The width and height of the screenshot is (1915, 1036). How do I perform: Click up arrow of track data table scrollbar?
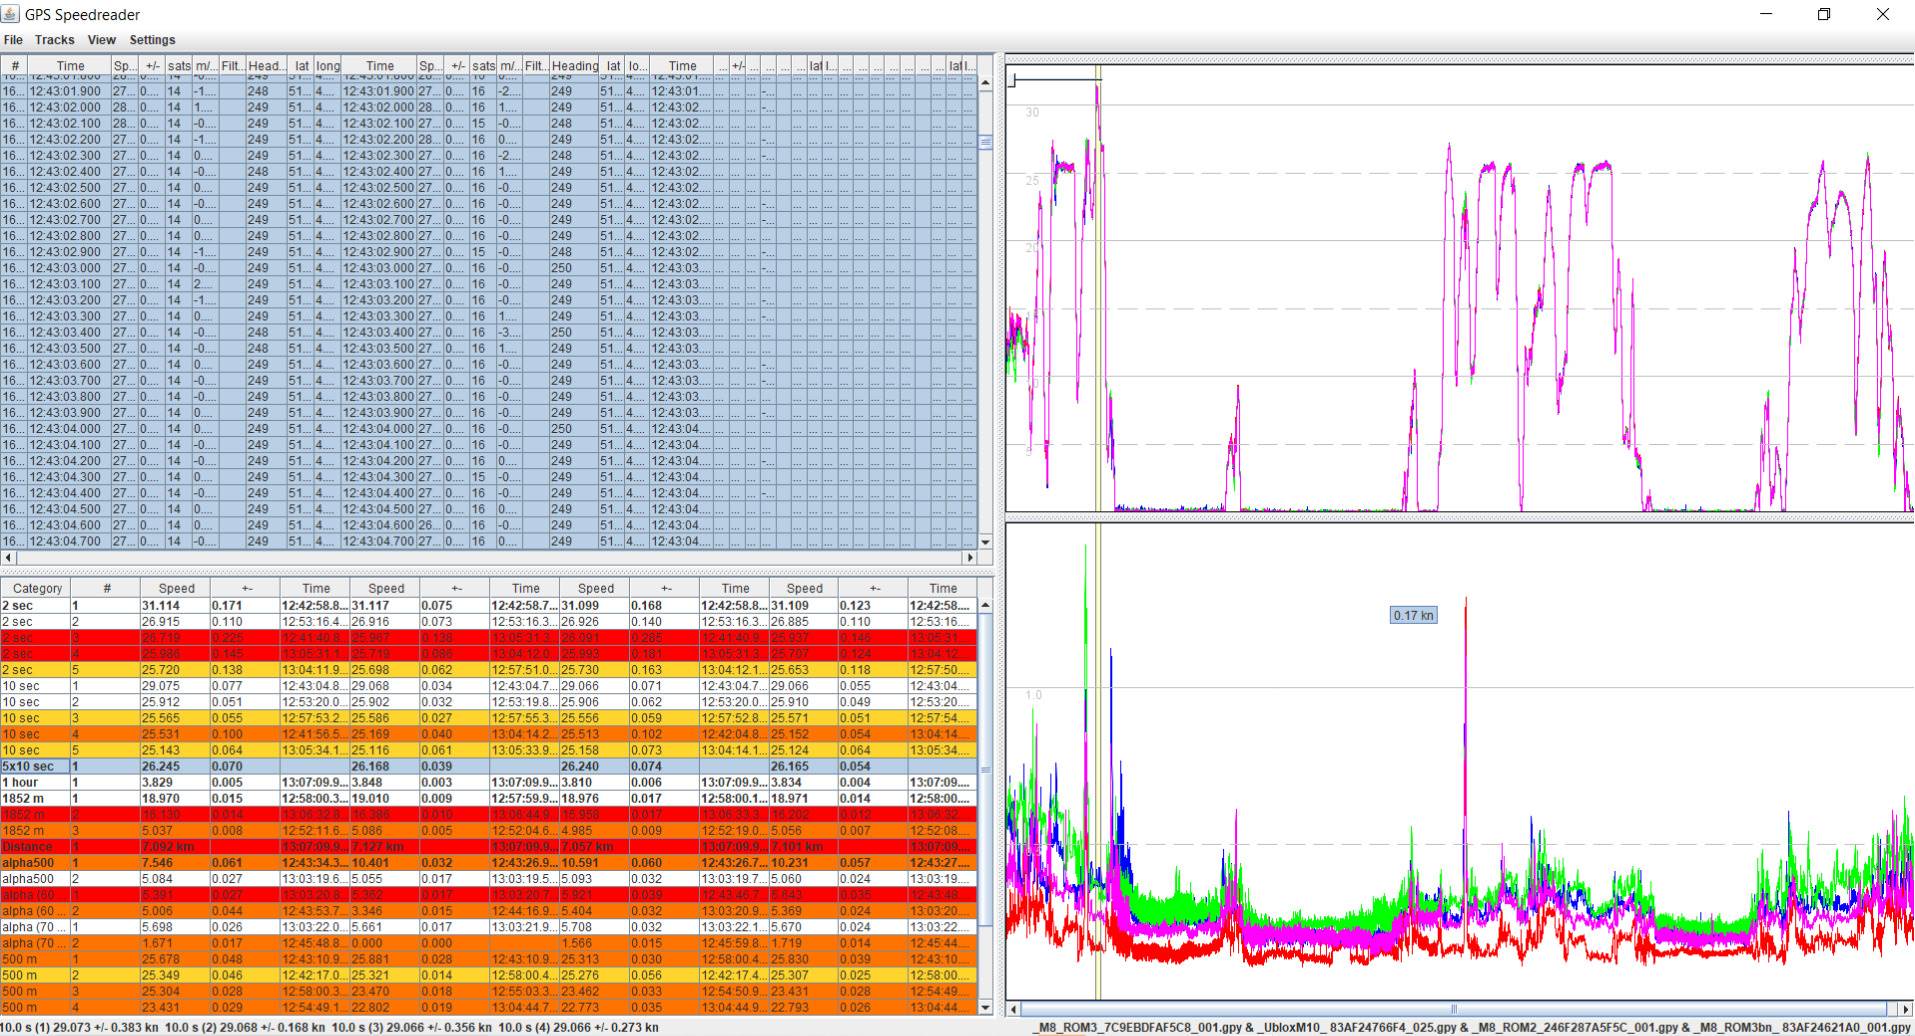tap(985, 82)
